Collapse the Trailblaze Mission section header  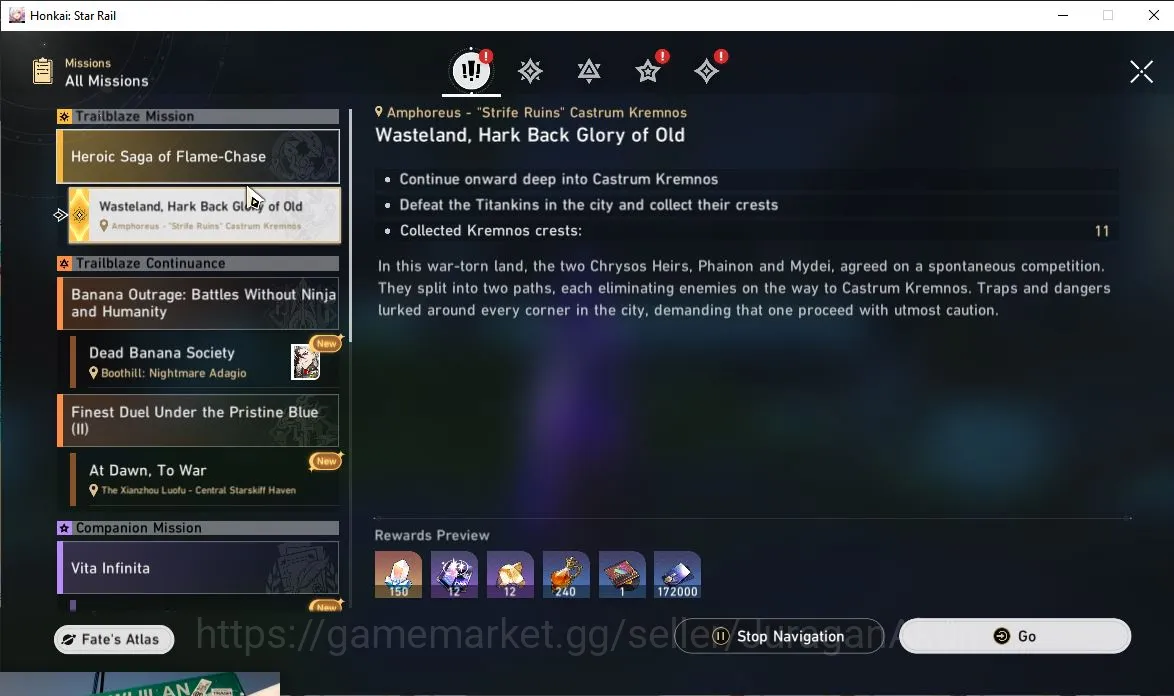[x=198, y=116]
